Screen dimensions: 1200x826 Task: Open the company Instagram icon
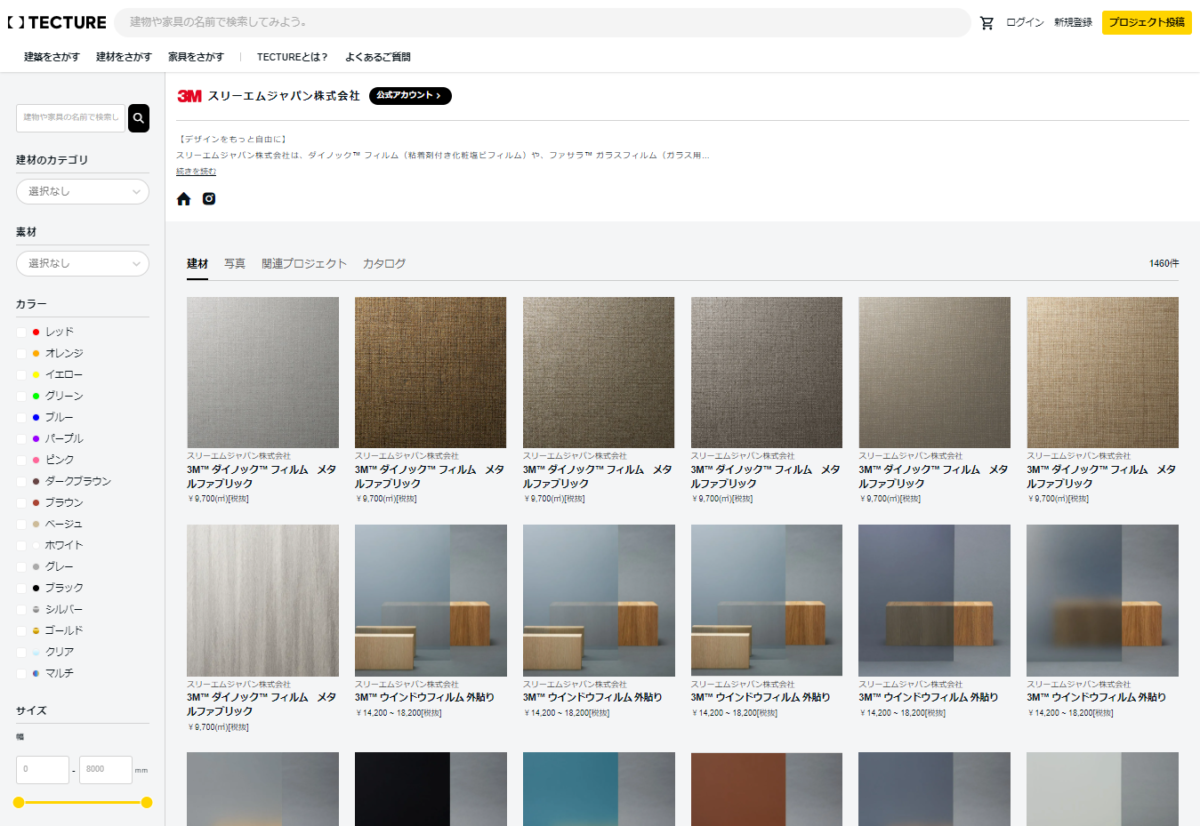[209, 199]
